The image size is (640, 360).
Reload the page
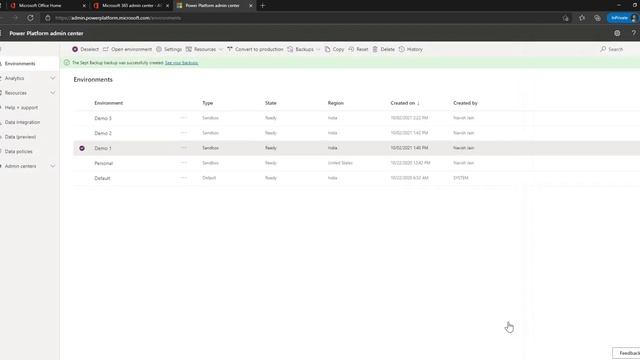(30, 18)
